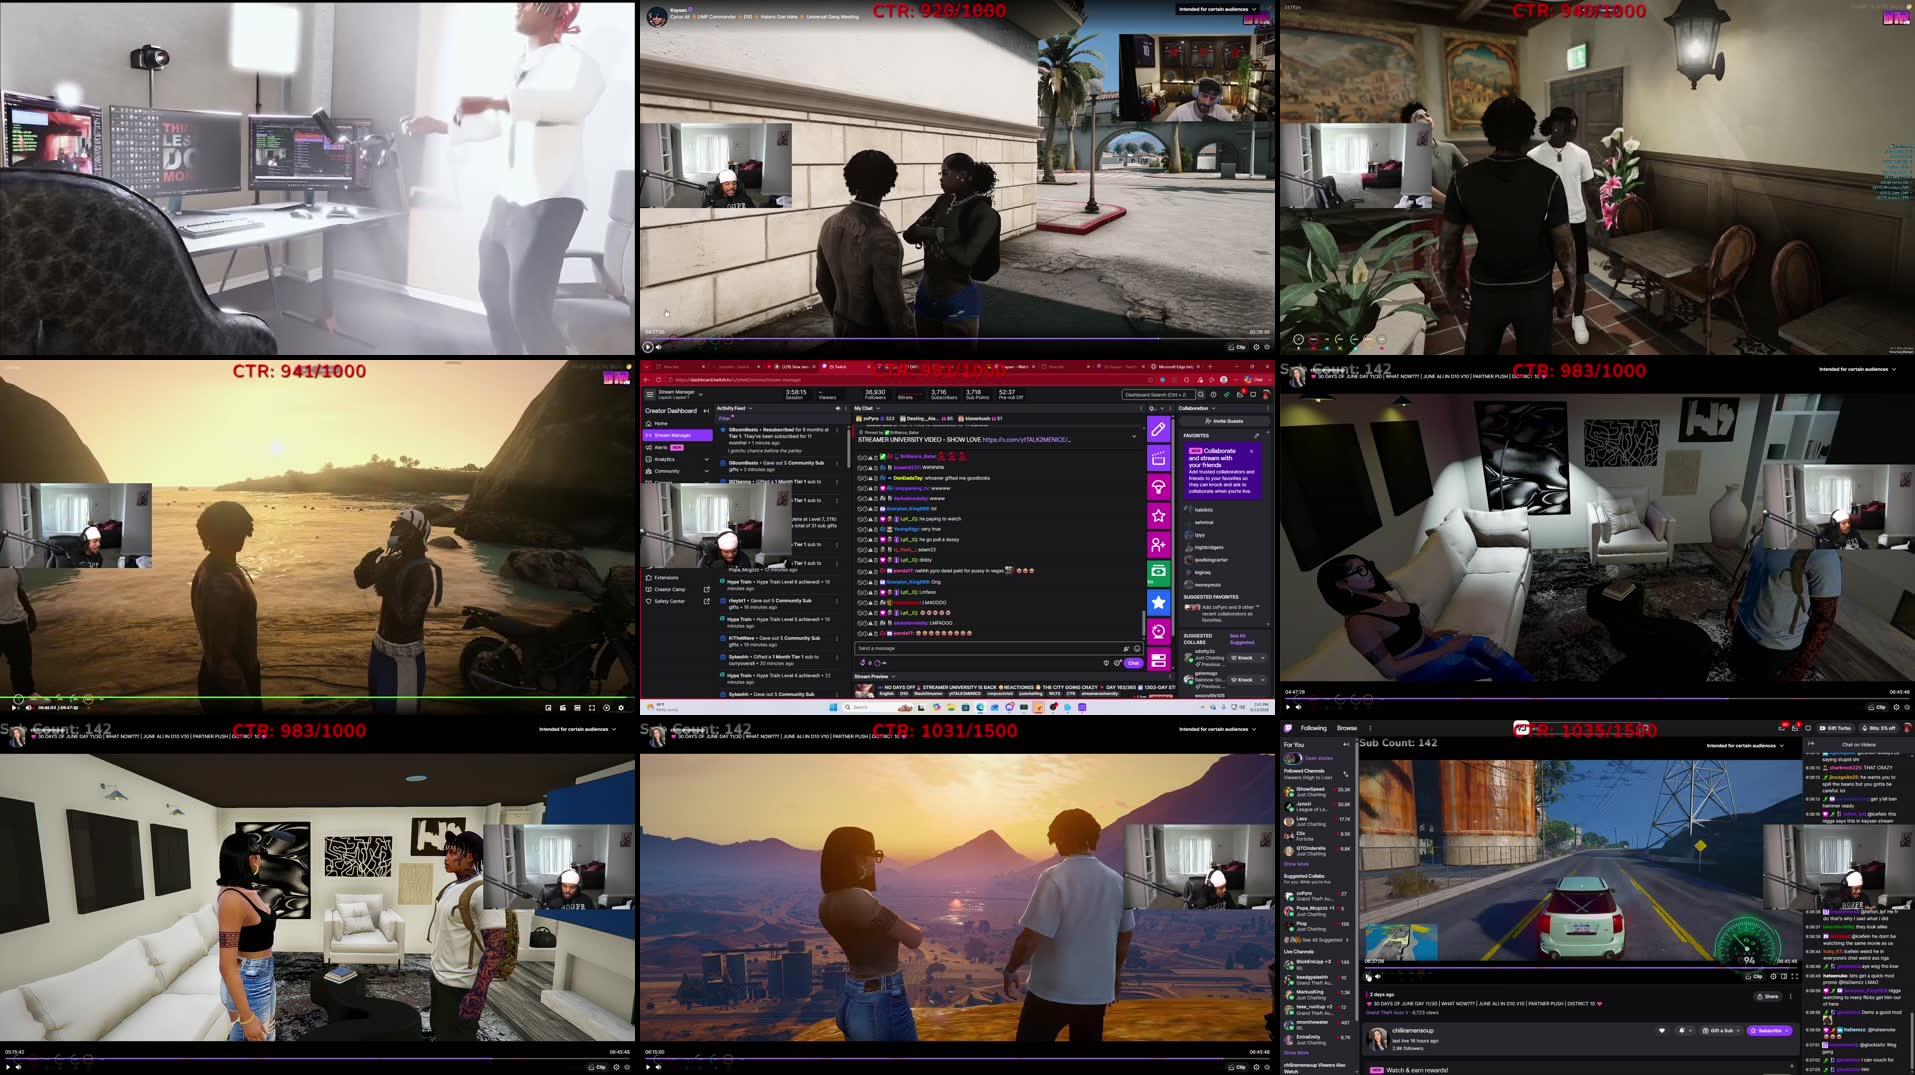Screen dimensions: 1915x1075
Task: Click the Windows Start button in taskbar
Action: [832, 707]
